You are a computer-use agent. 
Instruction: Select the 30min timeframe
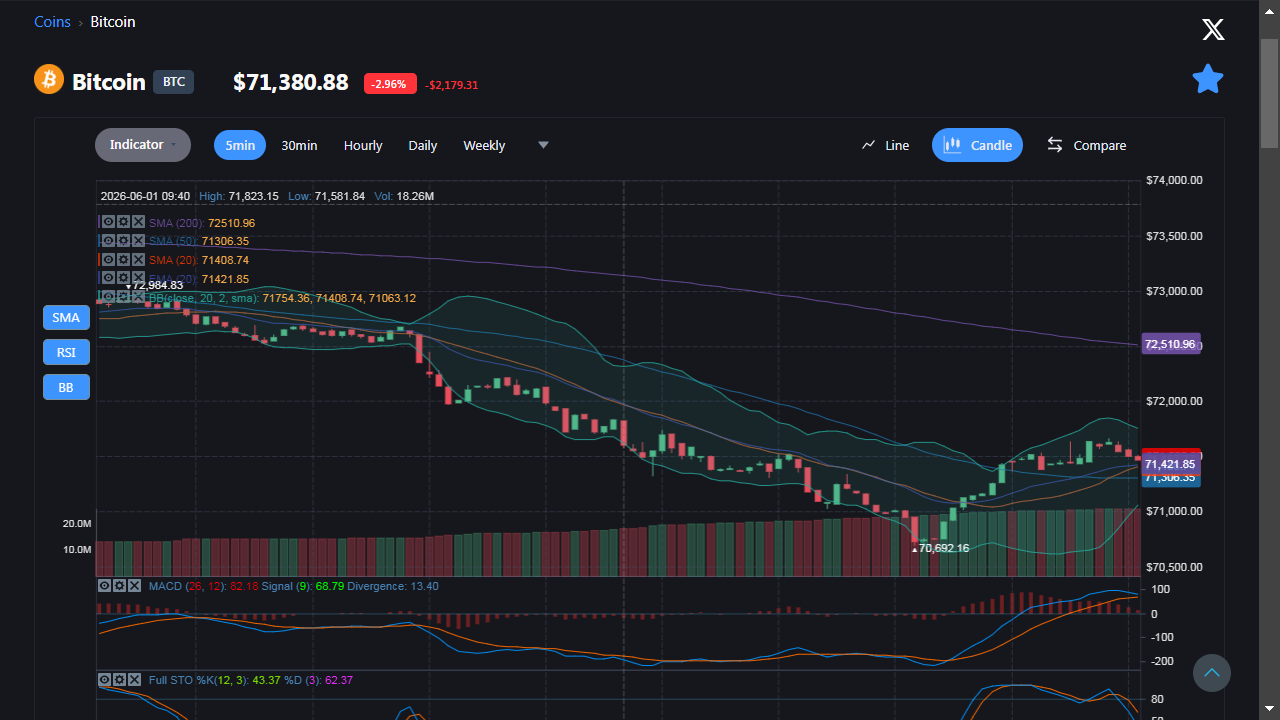pos(299,145)
